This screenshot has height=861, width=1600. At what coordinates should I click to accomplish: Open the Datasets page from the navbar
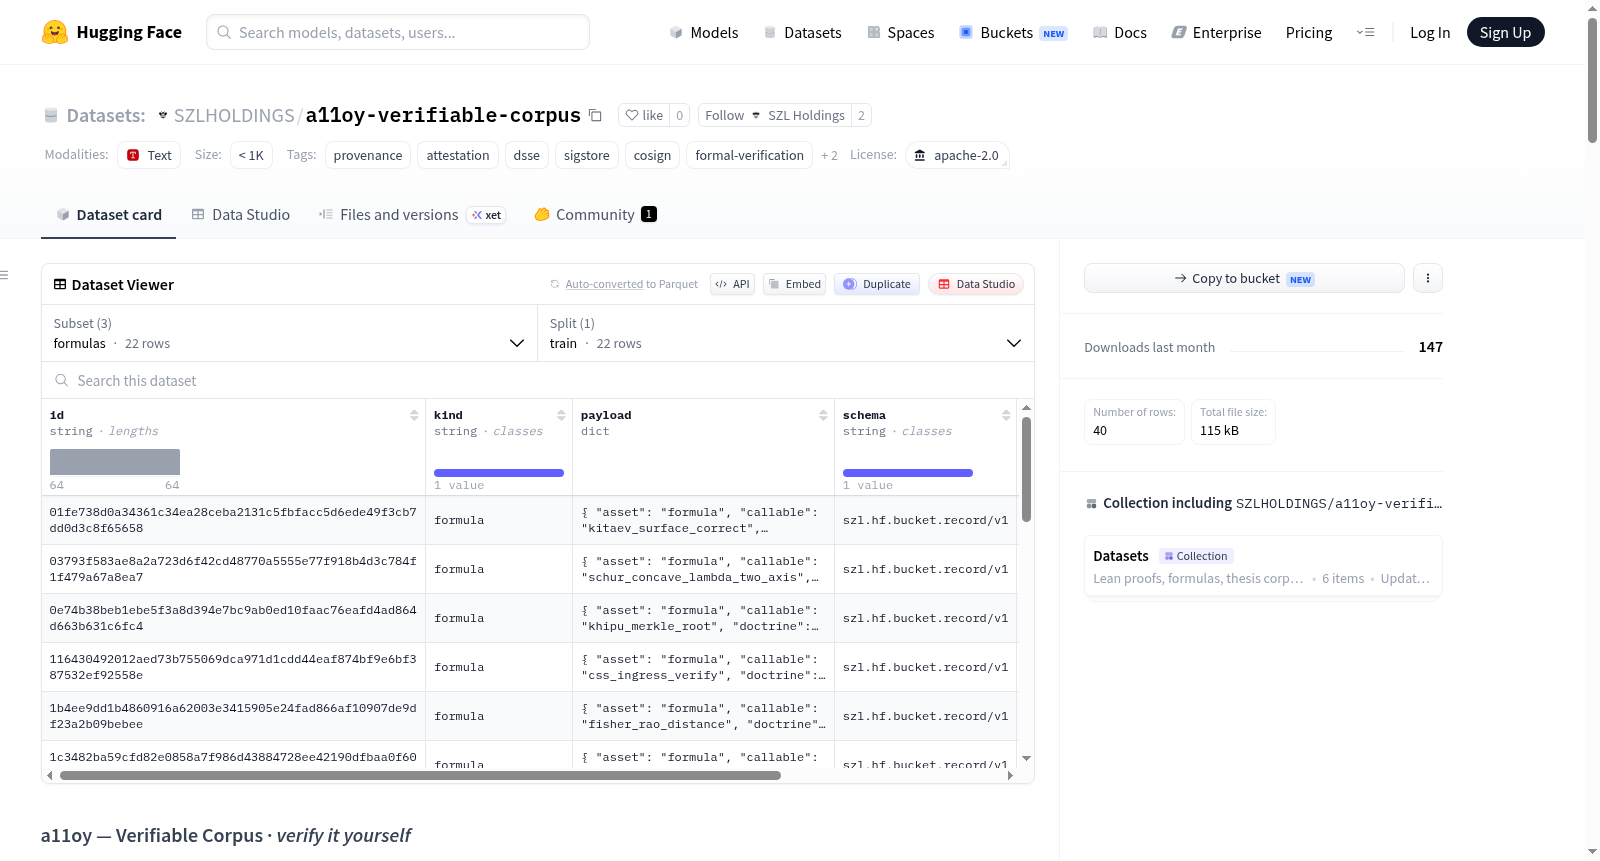[803, 32]
